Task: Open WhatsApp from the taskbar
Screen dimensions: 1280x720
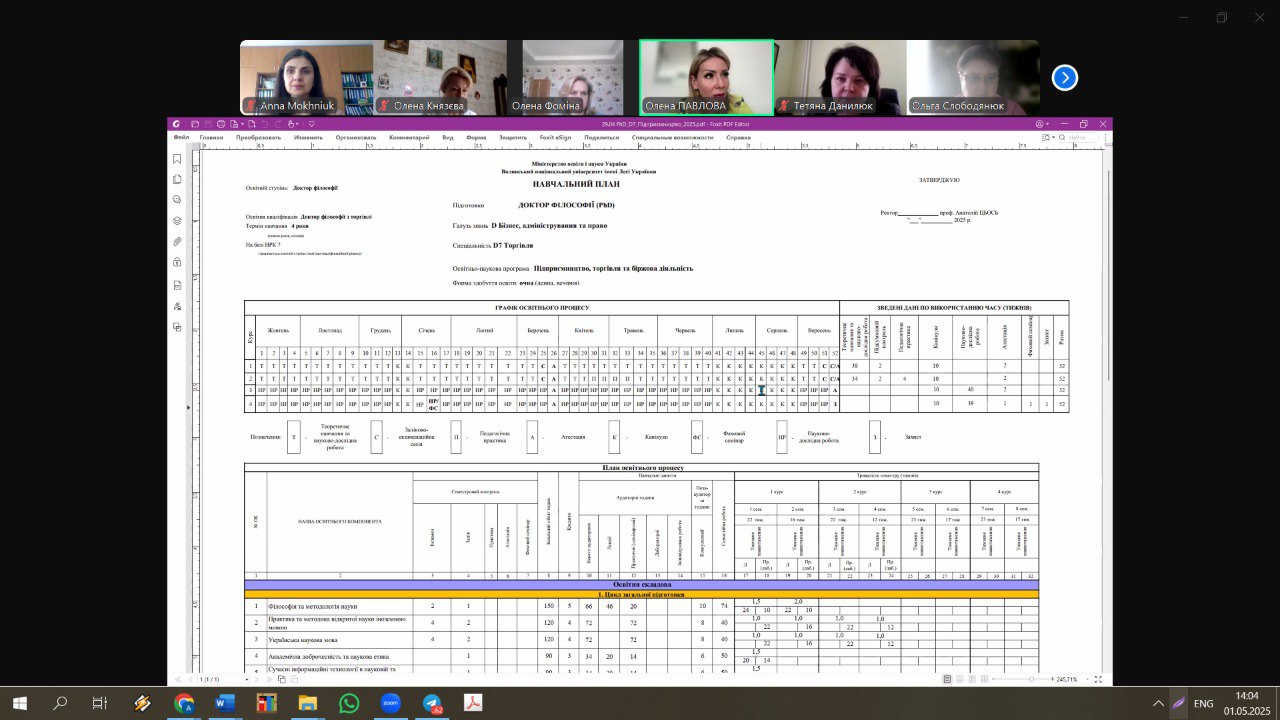Action: coord(348,704)
